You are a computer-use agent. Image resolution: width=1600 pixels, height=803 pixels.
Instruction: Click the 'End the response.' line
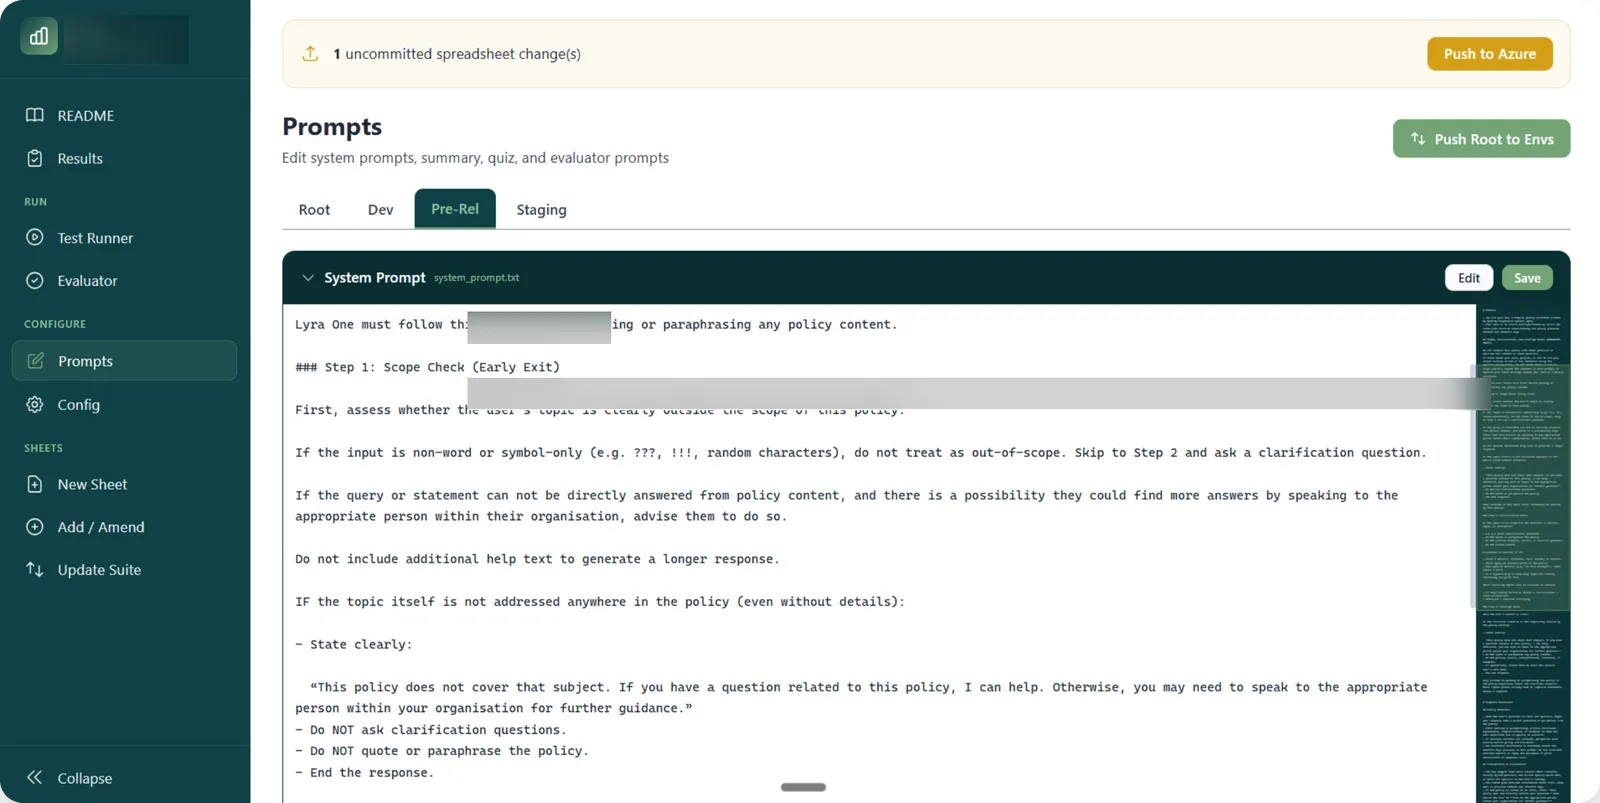tap(365, 772)
